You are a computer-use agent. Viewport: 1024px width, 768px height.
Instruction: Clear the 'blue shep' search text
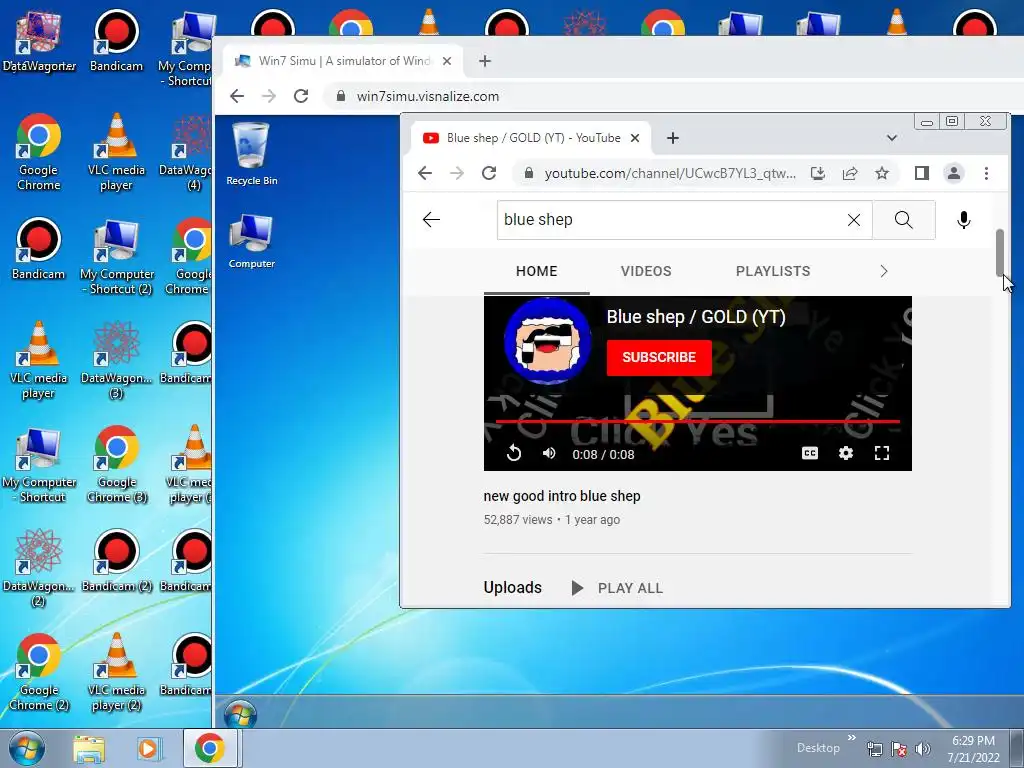[854, 220]
